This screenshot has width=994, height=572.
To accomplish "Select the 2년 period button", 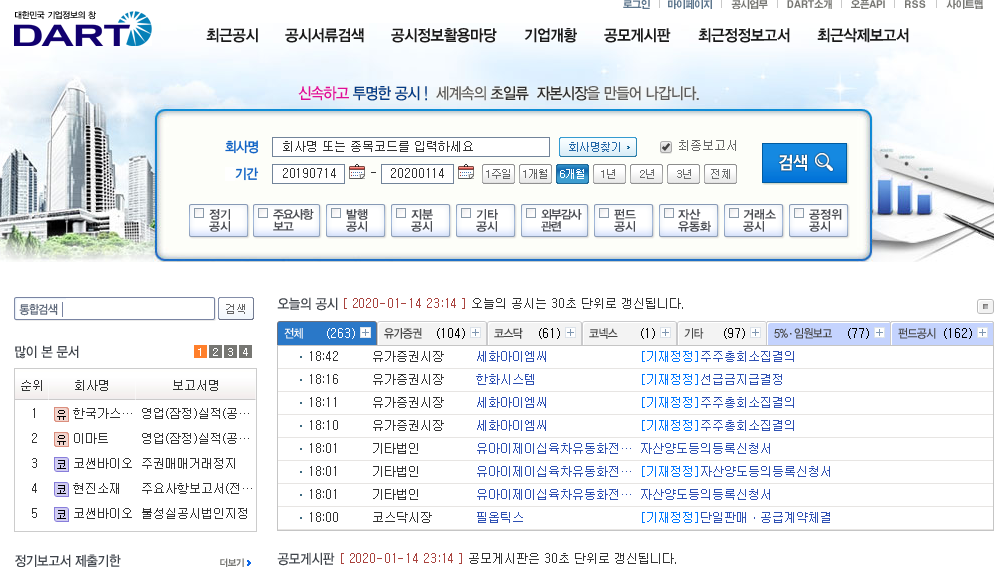I will pos(647,174).
